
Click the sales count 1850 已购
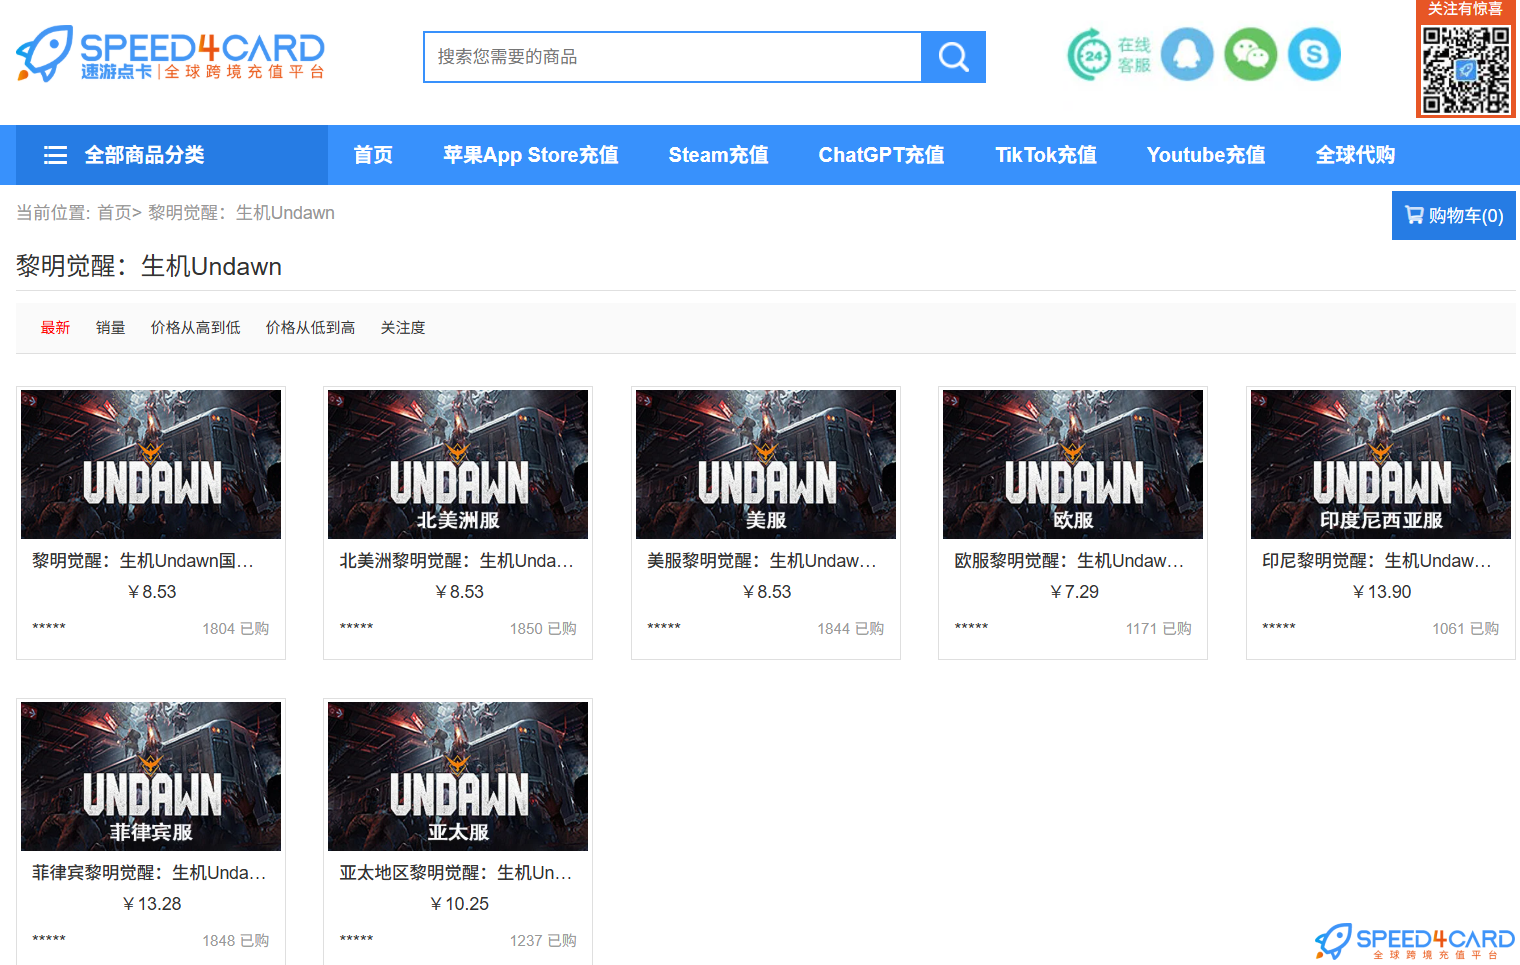click(x=543, y=629)
